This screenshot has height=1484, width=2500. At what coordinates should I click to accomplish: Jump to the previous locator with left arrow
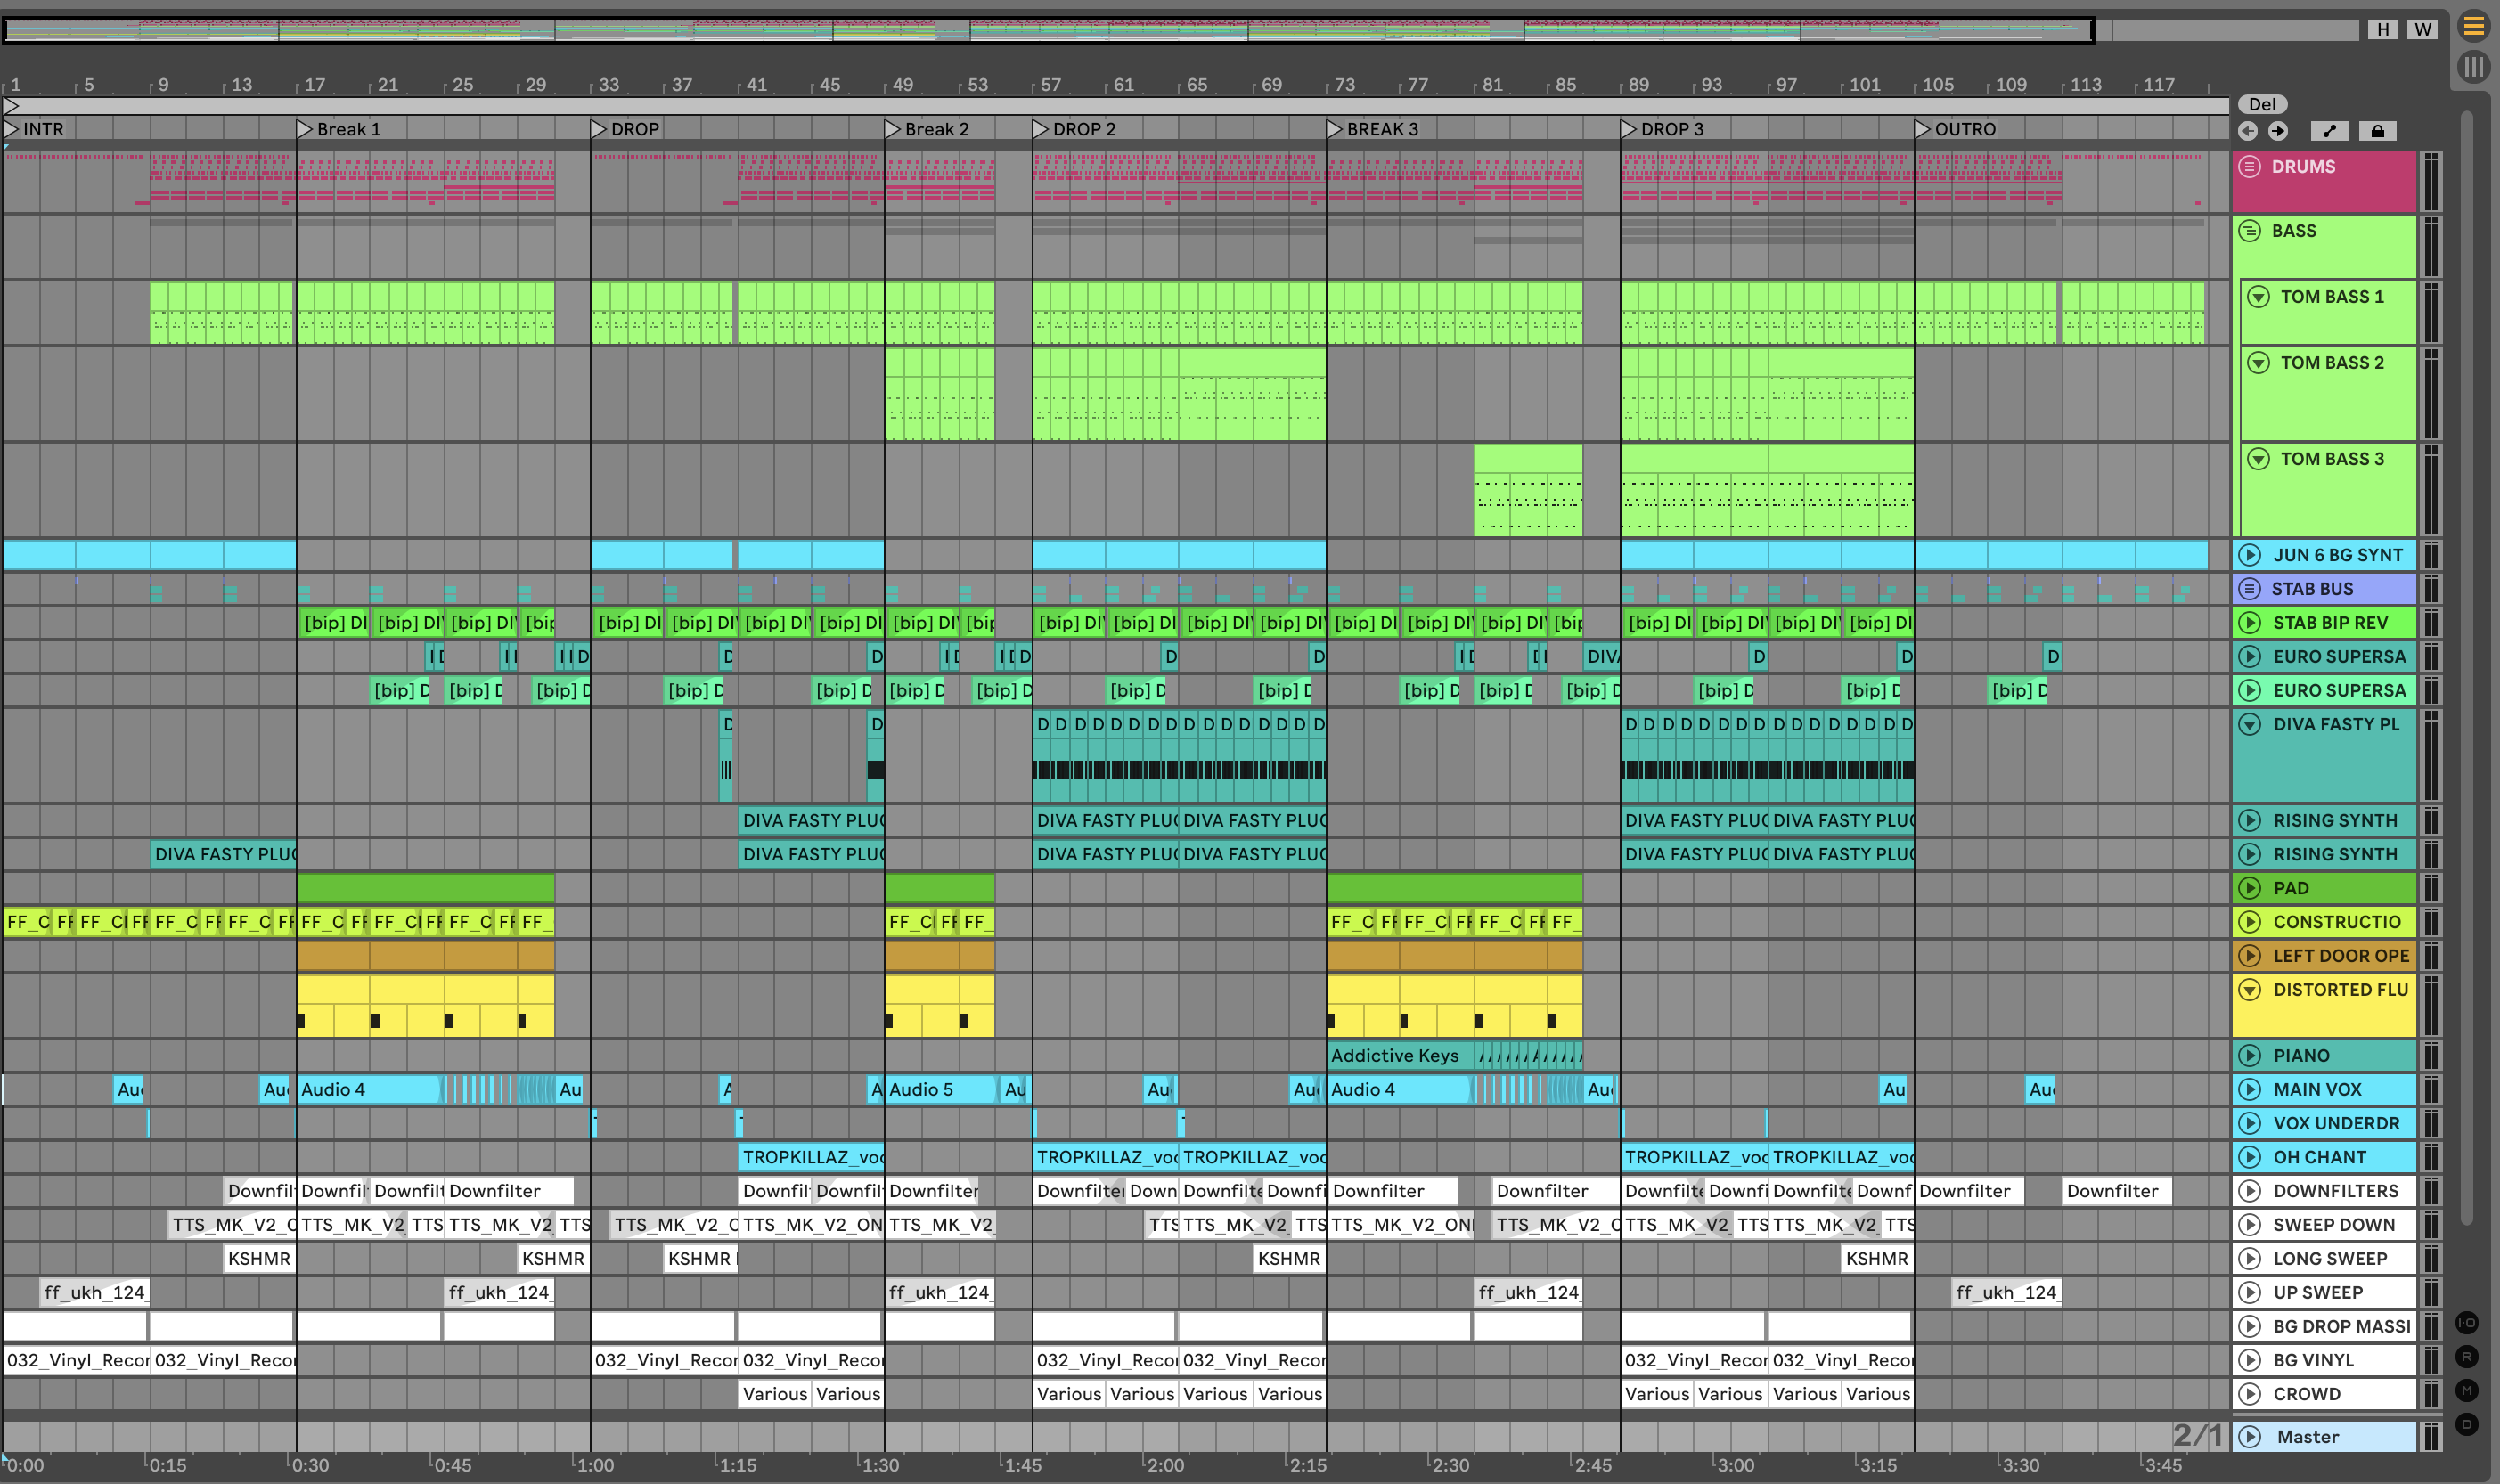coord(2247,131)
